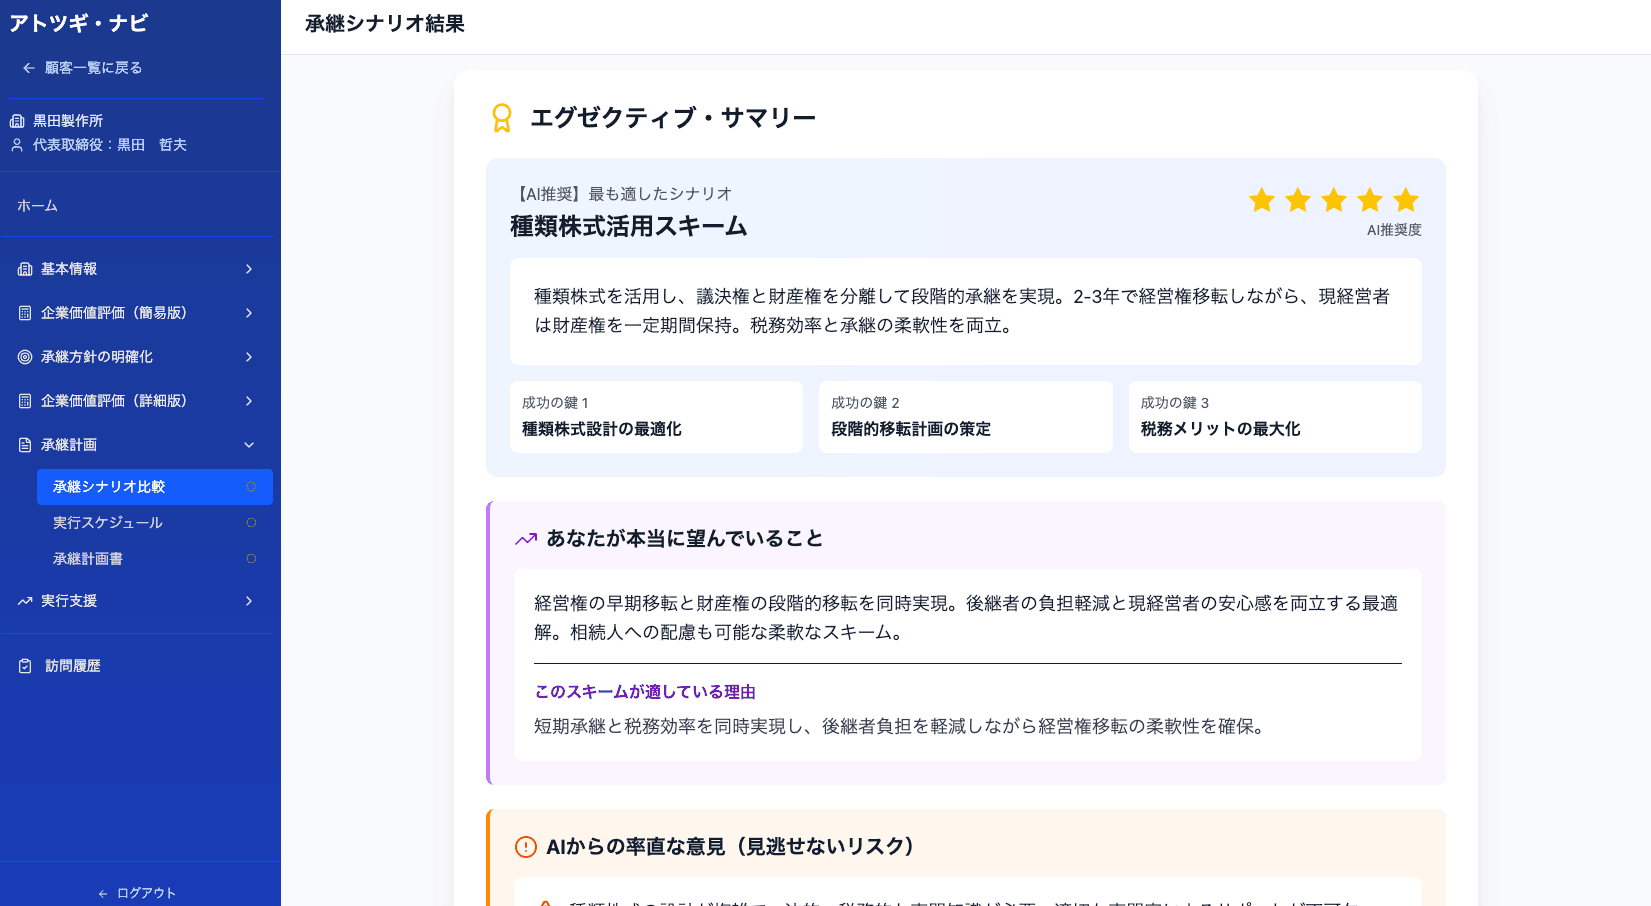The height and width of the screenshot is (906, 1651).
Task: Expand the 企業価値評価（詳細版）chevron
Action: pos(249,400)
